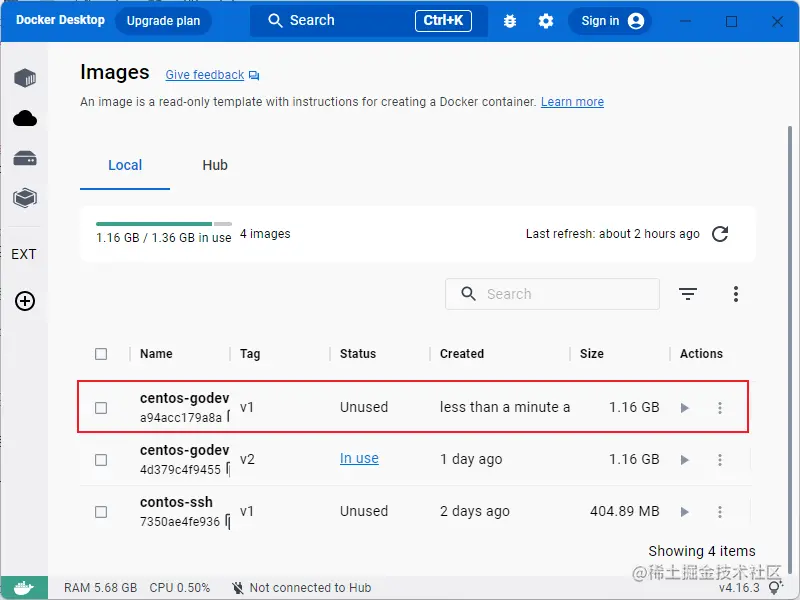This screenshot has width=800, height=600.
Task: Switch to the Hub tab
Action: tap(215, 165)
